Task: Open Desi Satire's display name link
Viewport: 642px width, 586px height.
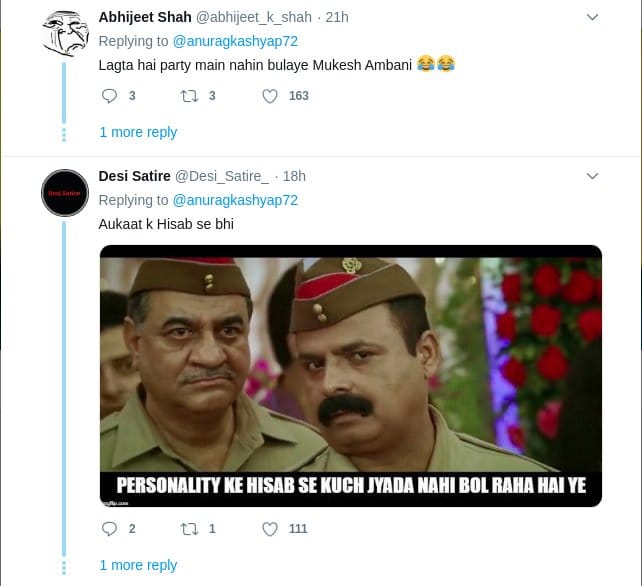Action: point(134,176)
